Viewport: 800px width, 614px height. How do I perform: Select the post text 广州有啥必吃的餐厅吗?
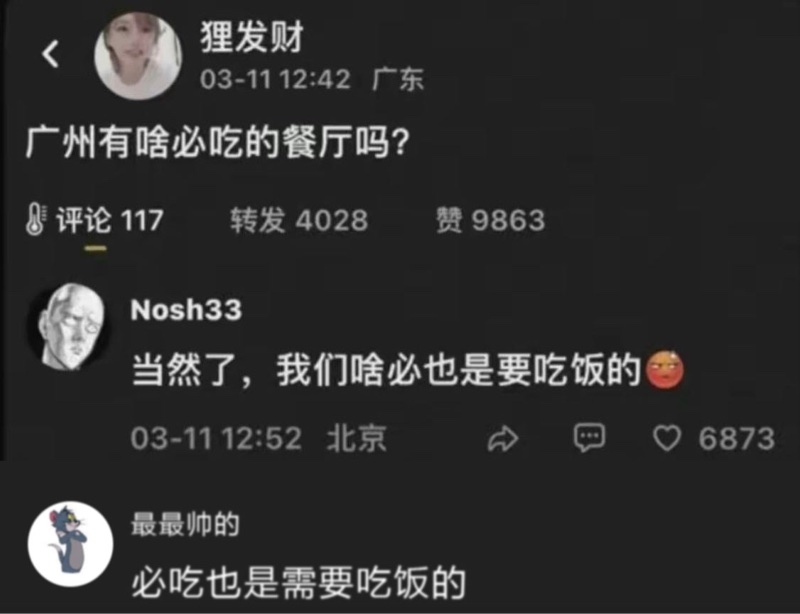(x=217, y=142)
